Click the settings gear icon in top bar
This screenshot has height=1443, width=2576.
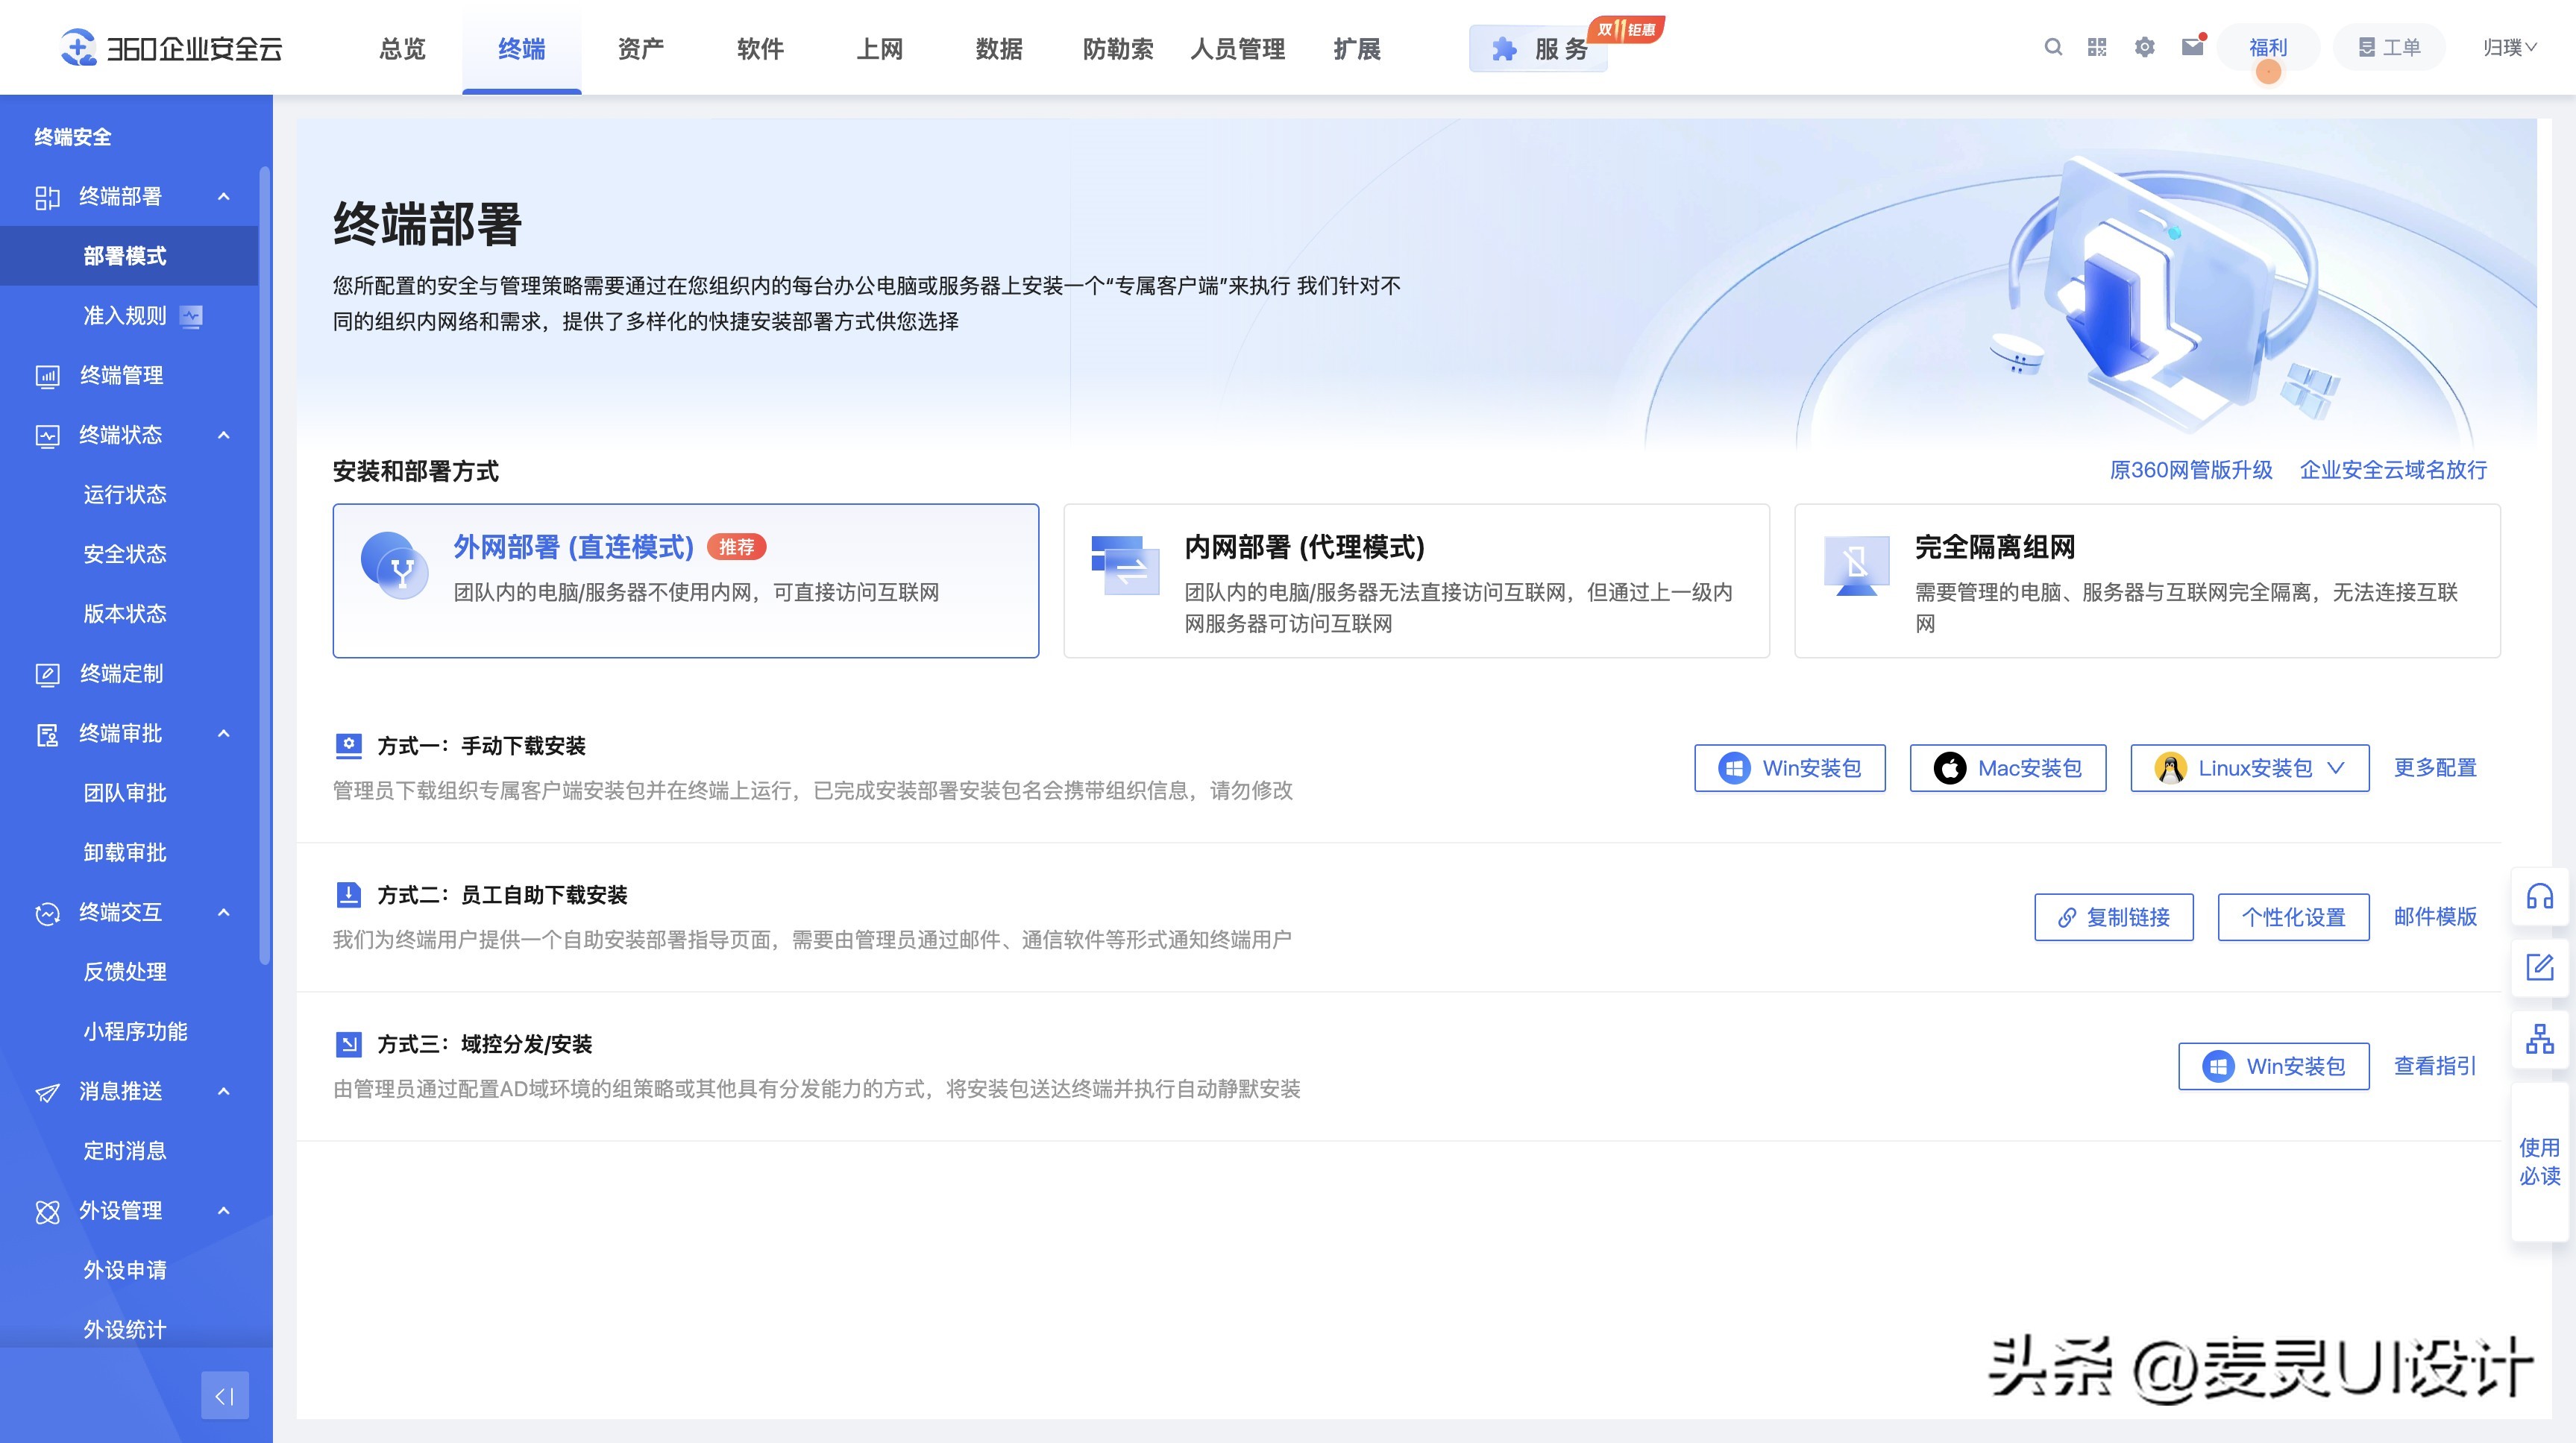(x=2144, y=47)
